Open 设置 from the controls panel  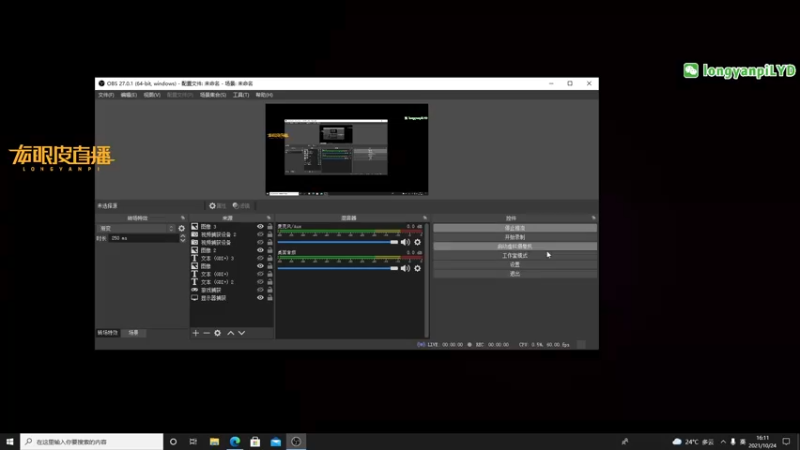(x=515, y=265)
